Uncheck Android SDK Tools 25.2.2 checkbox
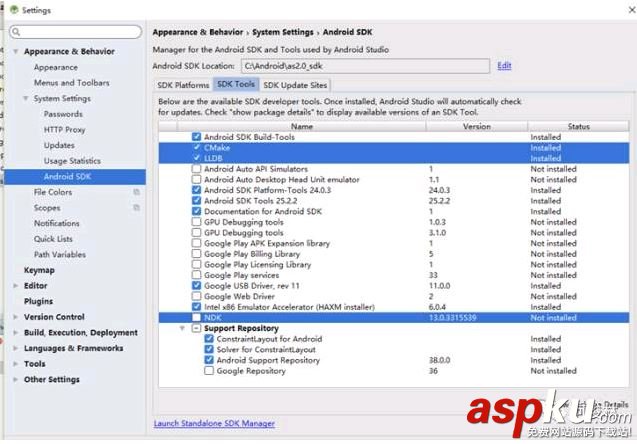Image resolution: width=637 pixels, height=444 pixels. (197, 200)
